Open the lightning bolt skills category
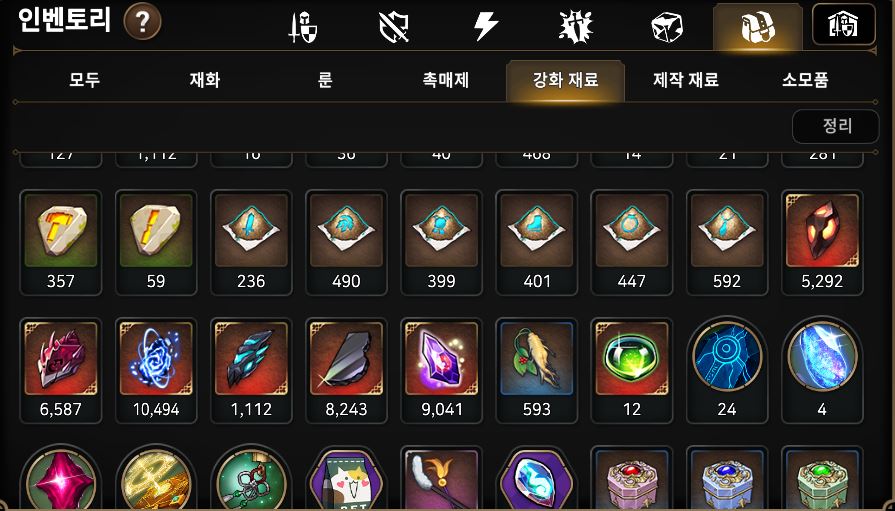 click(486, 27)
